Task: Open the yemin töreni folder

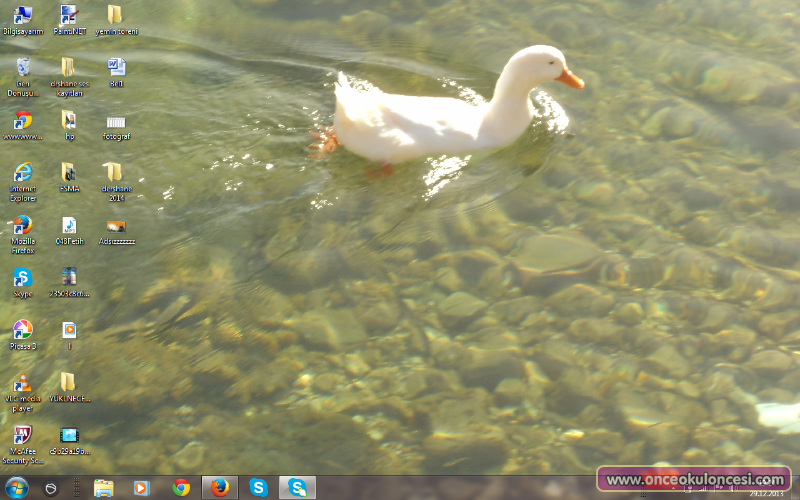Action: pyautogui.click(x=115, y=16)
